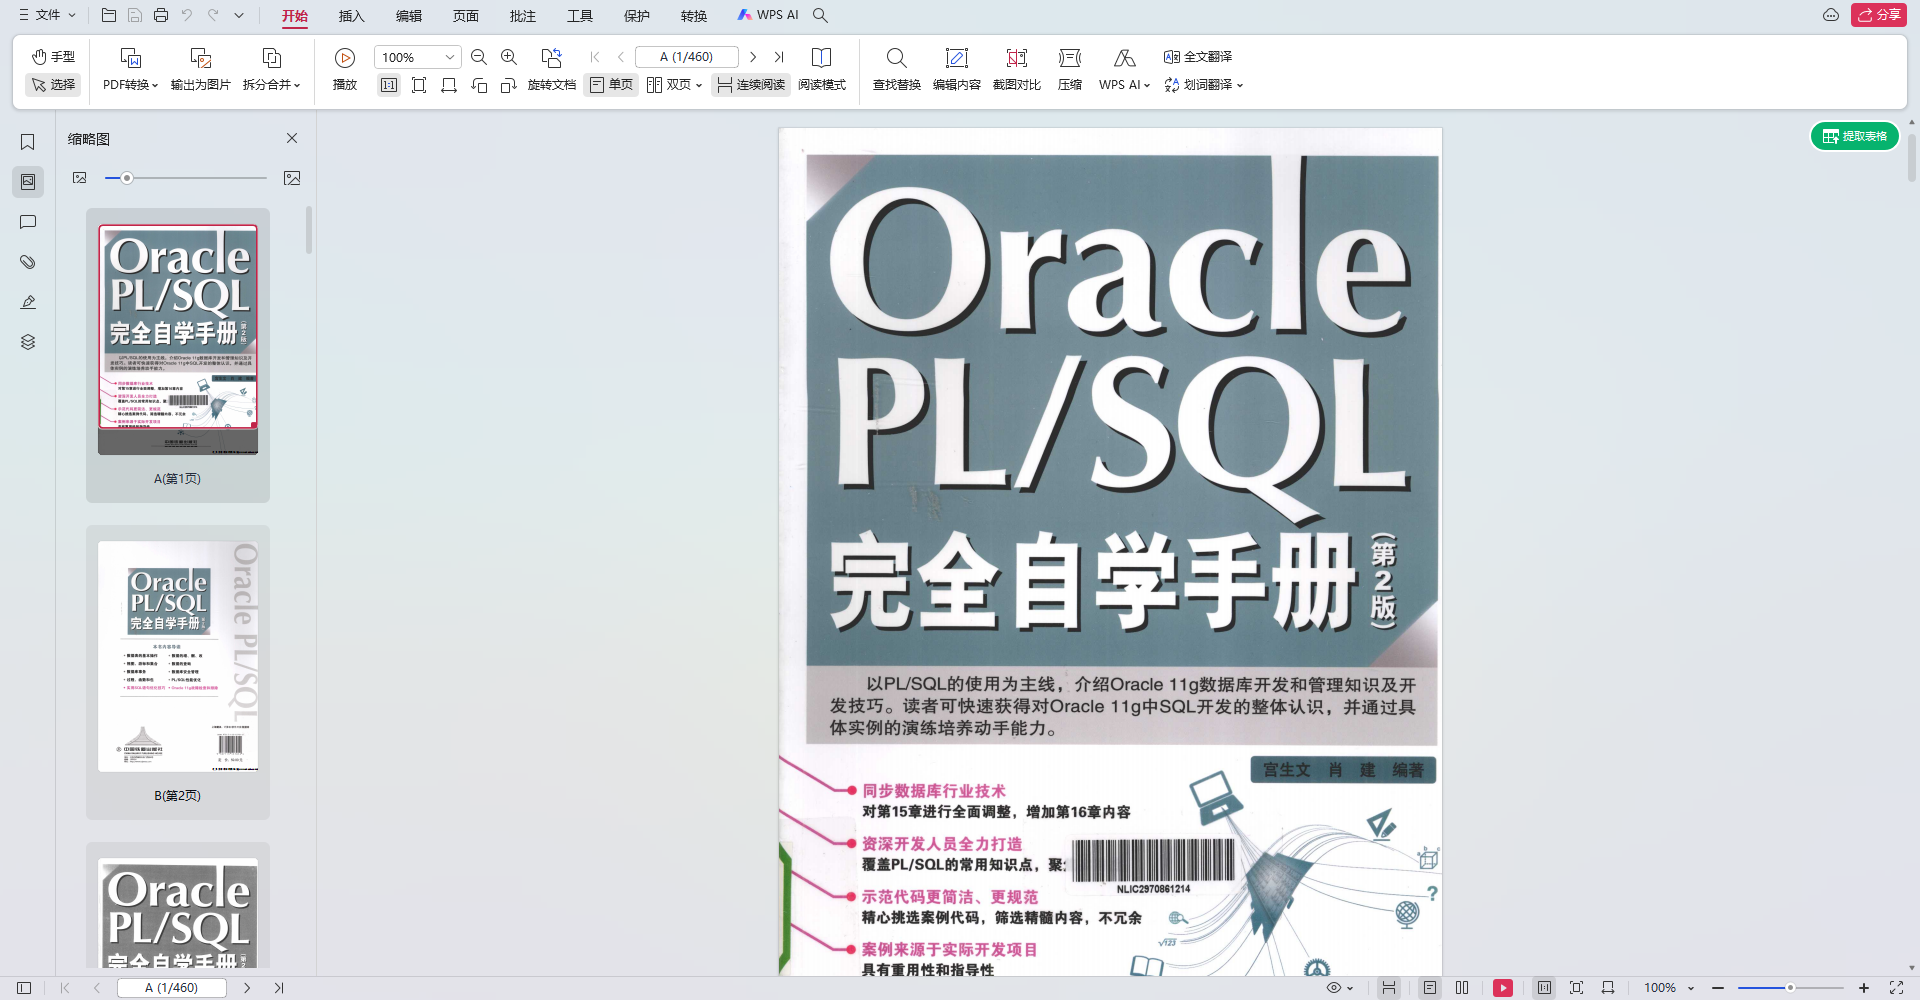Expand the 100% zoom level dropdown
Screen dimensions: 1920x1000
(x=449, y=57)
